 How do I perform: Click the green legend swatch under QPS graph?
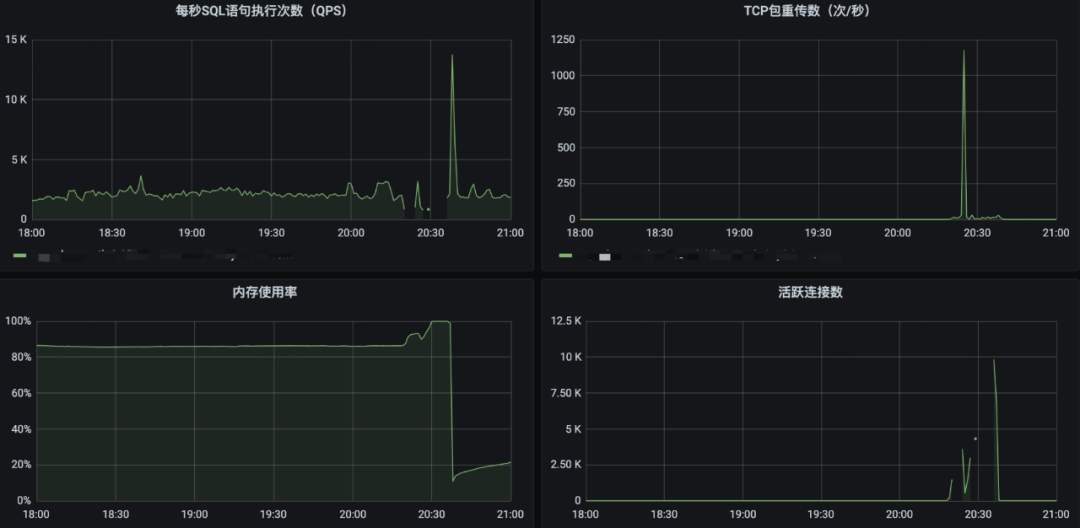click(x=20, y=255)
